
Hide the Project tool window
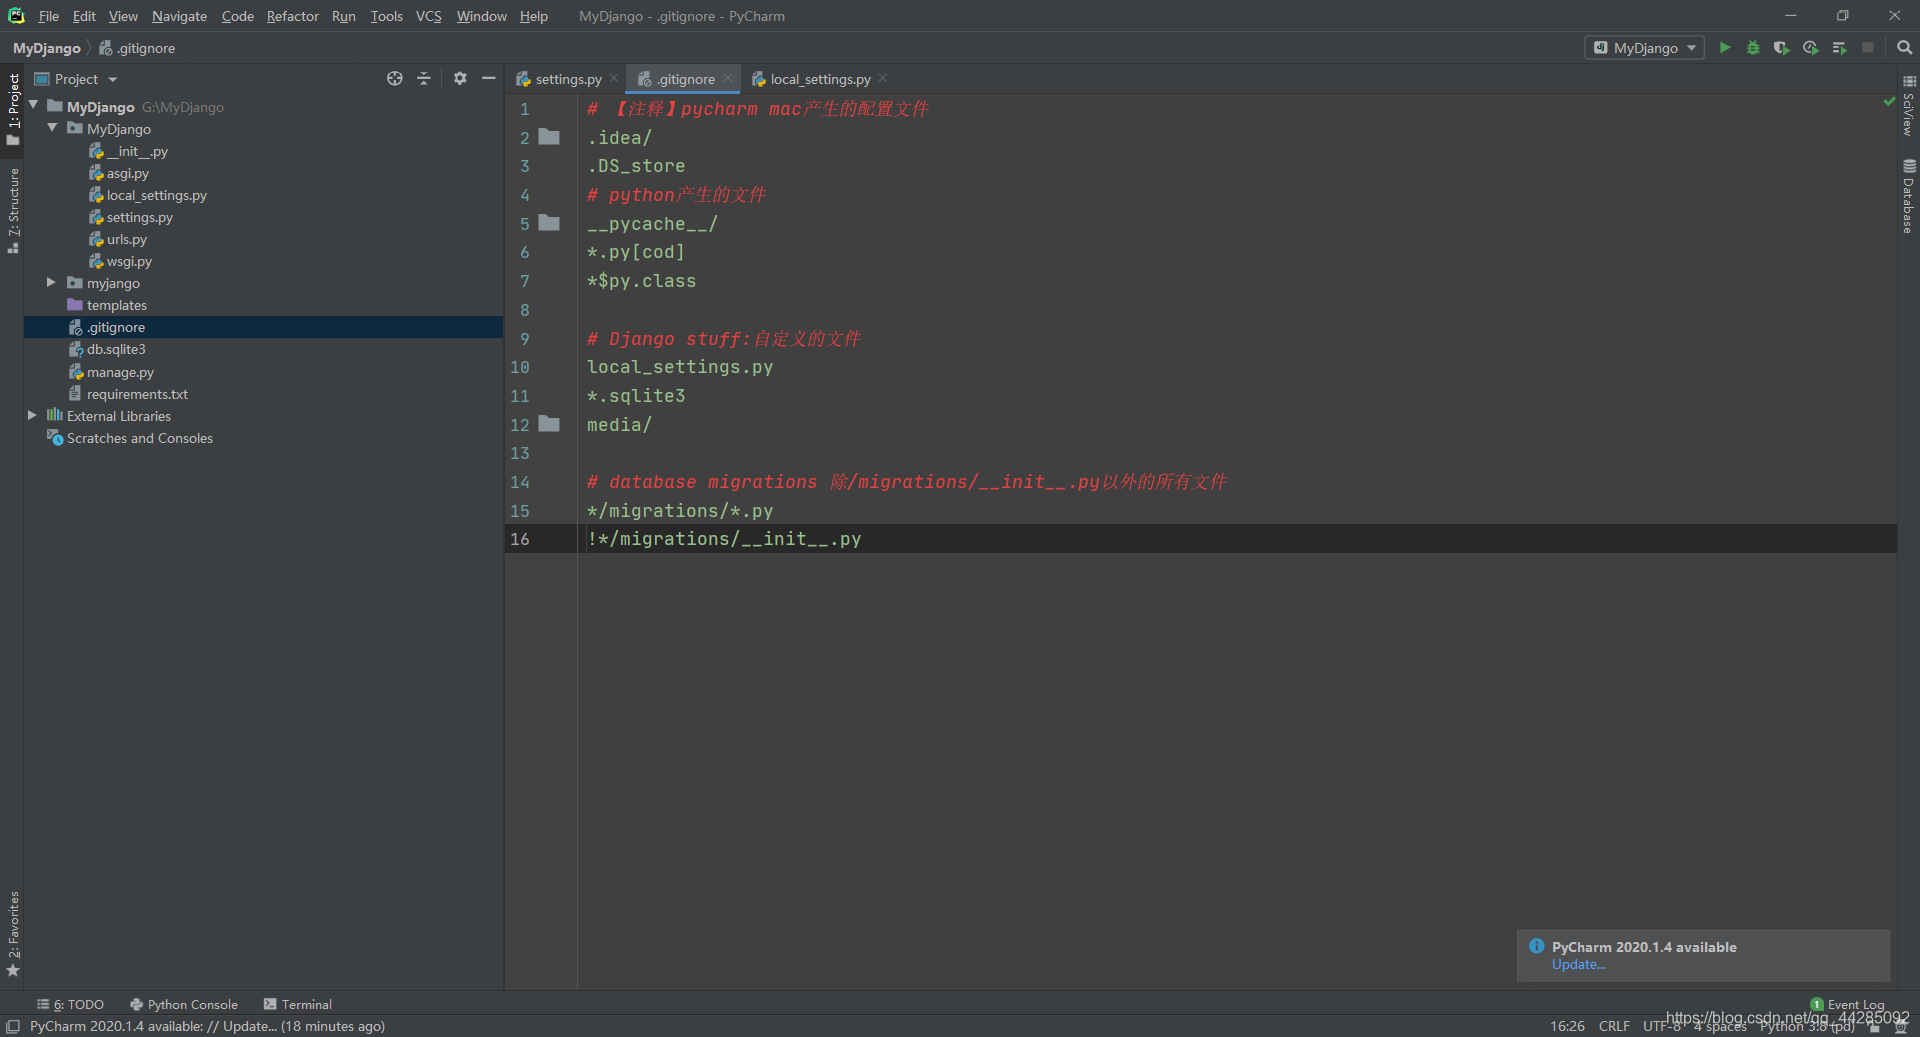[489, 79]
